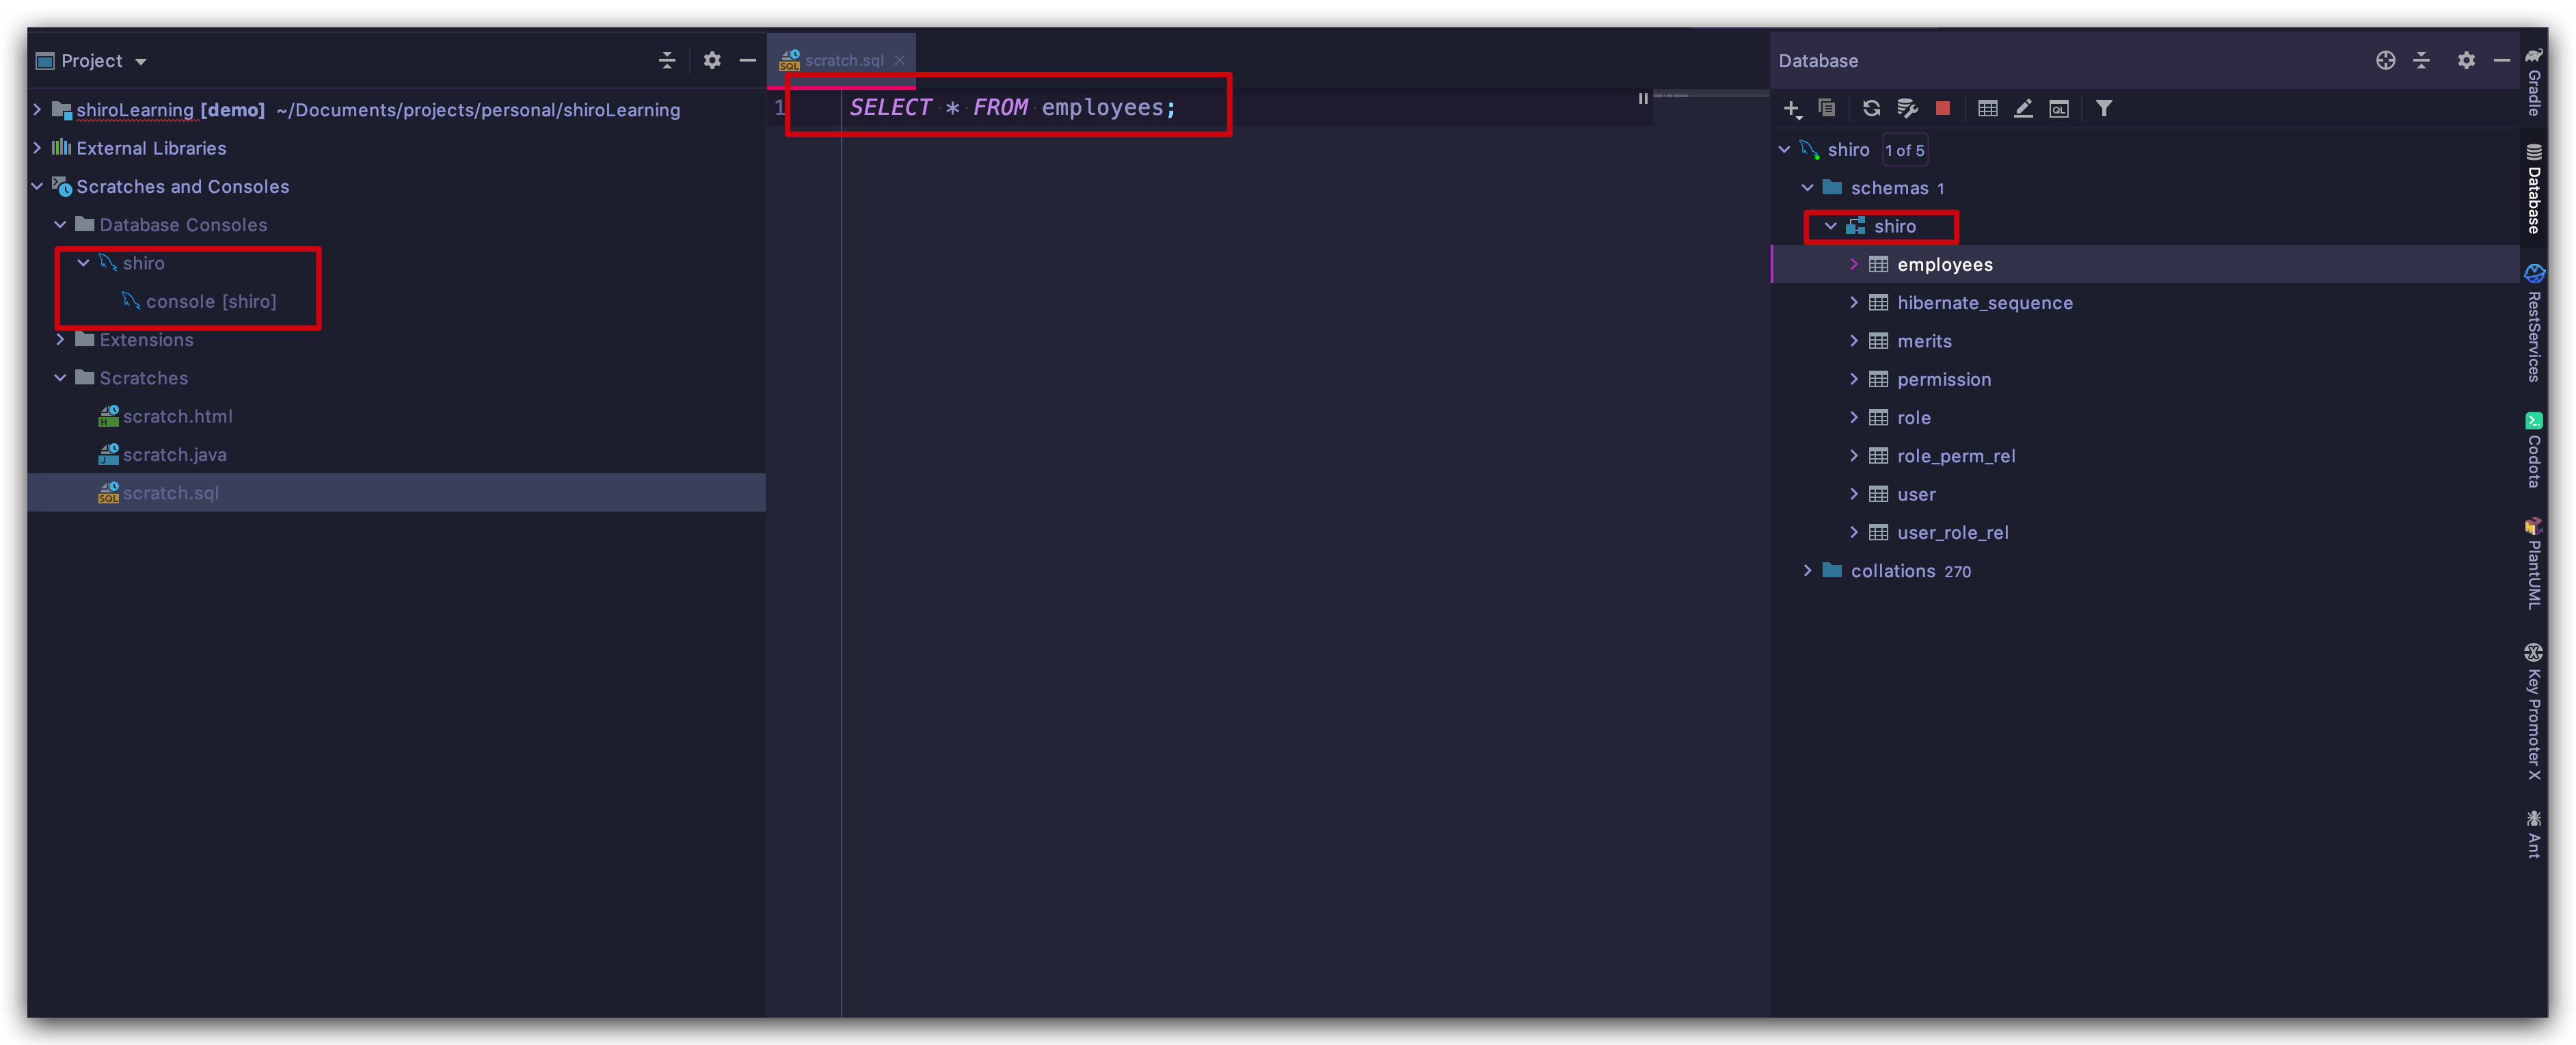
Task: Open scratch.java file
Action: point(174,454)
